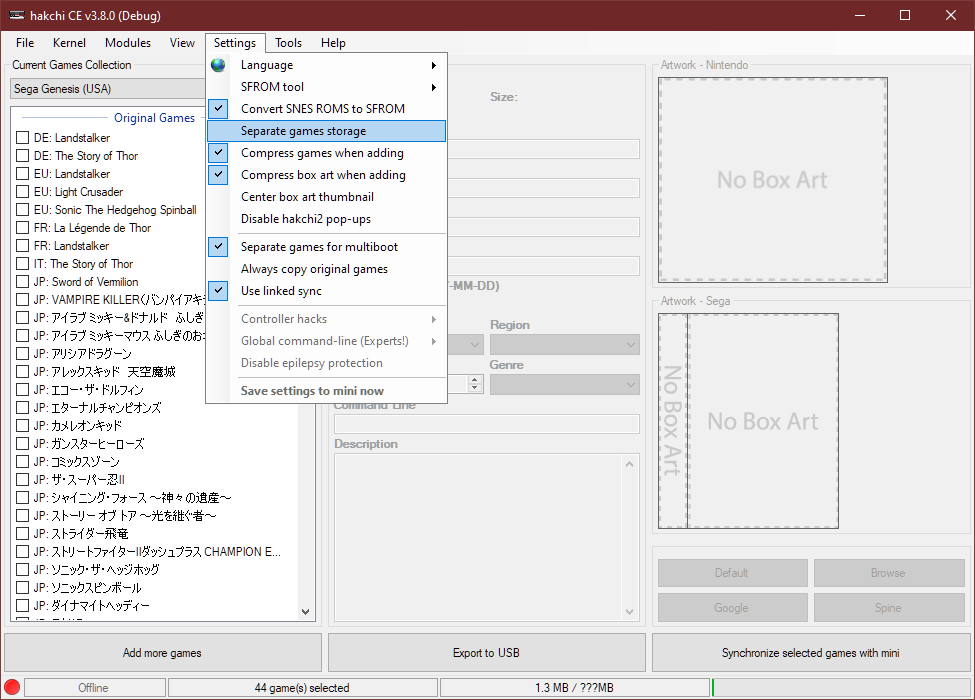Check EU: Sonic The Hedgehog Spinball checkbox
Image resolution: width=975 pixels, height=700 pixels.
[x=22, y=210]
